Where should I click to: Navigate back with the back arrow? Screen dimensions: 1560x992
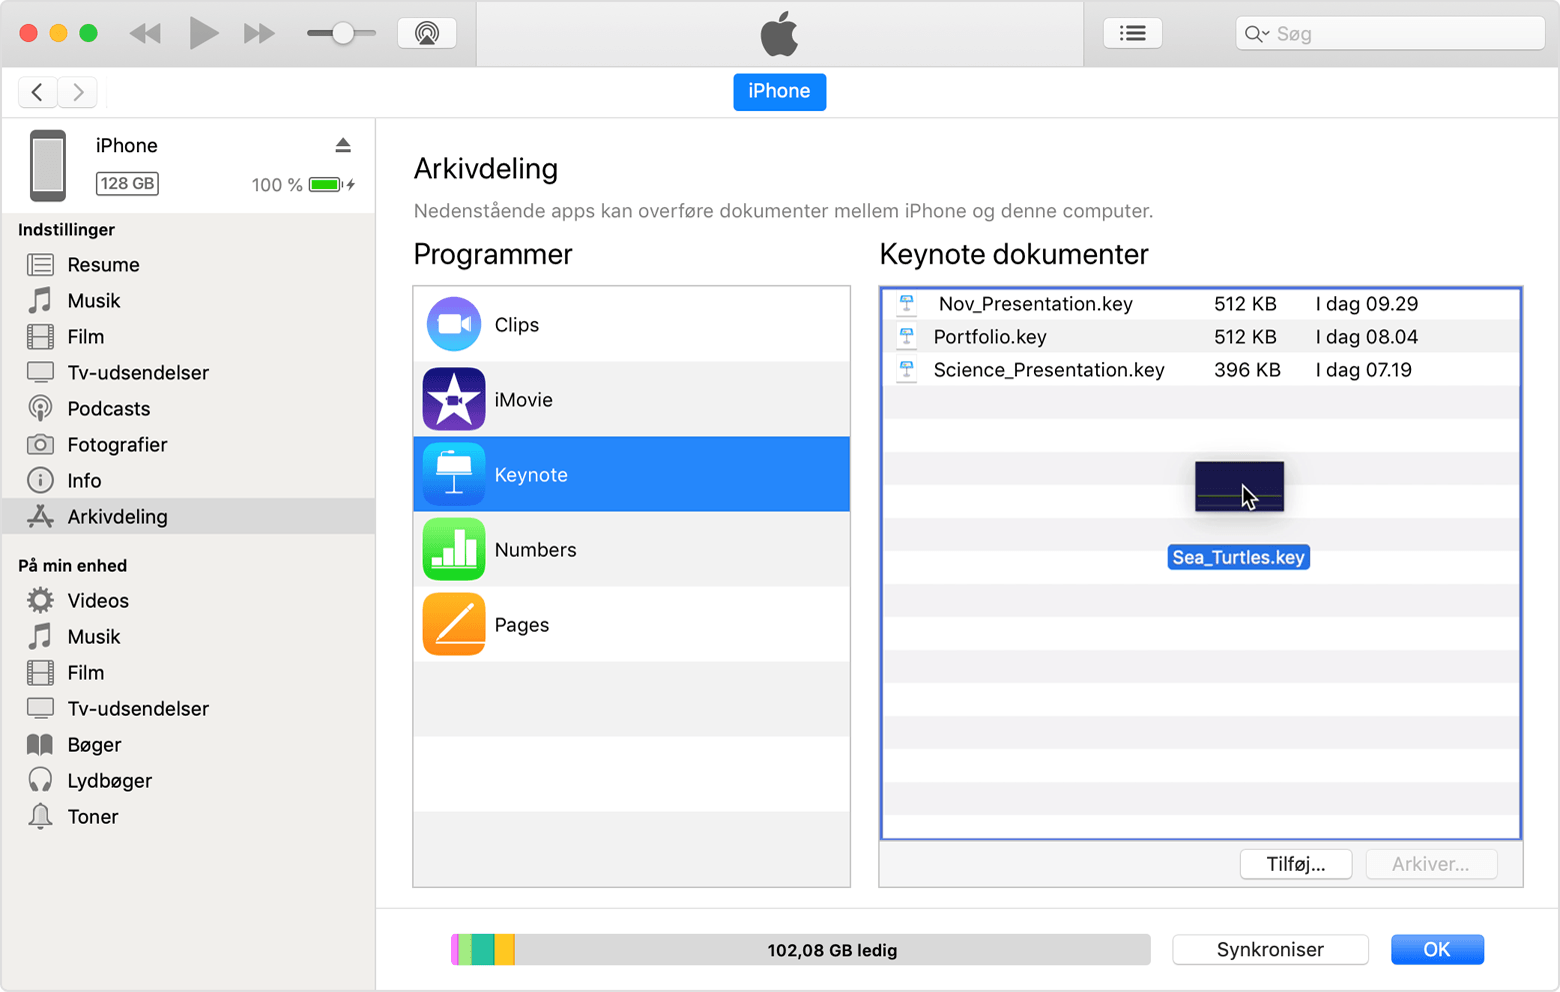37,91
